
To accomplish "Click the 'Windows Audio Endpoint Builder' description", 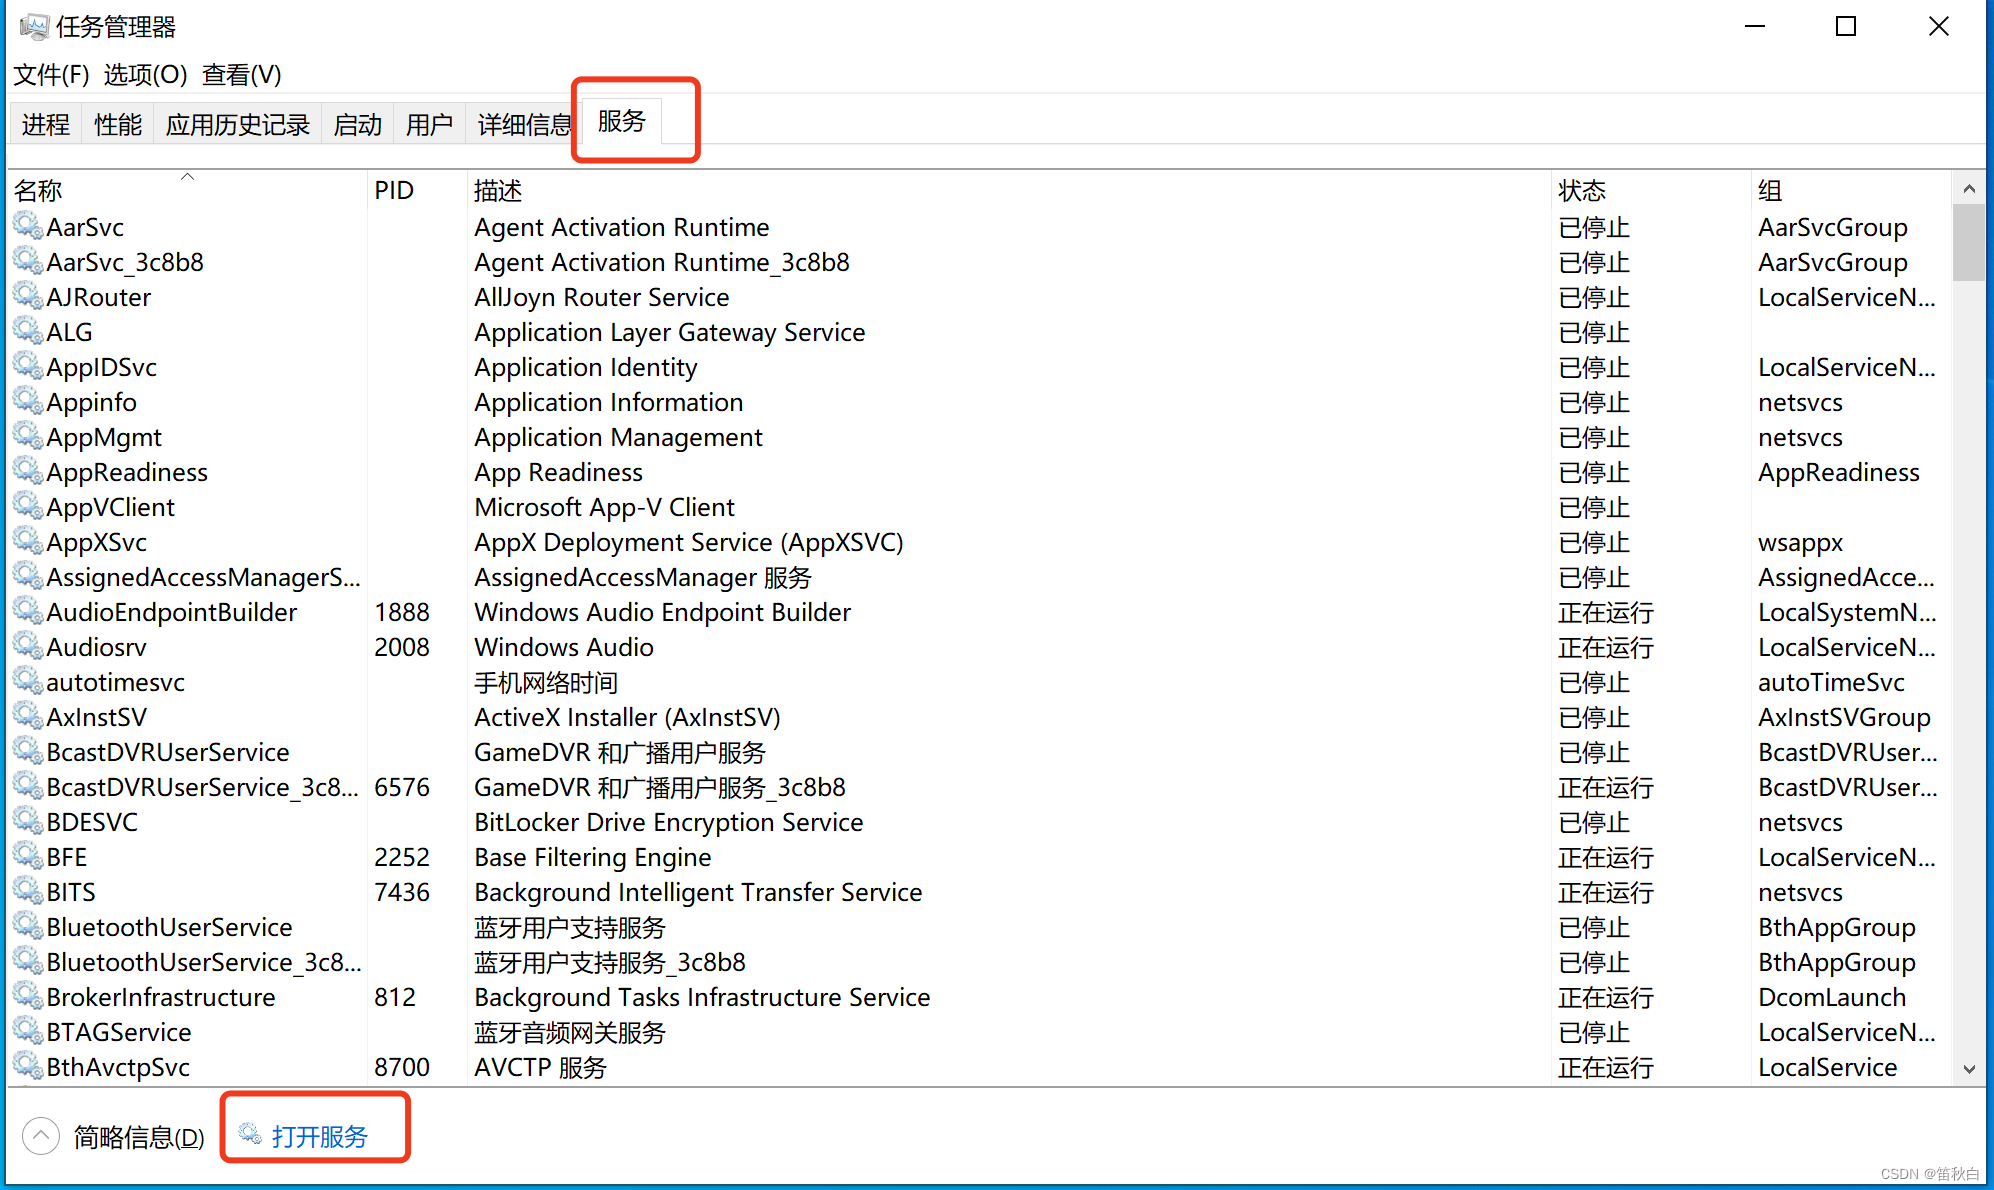I will coord(662,612).
